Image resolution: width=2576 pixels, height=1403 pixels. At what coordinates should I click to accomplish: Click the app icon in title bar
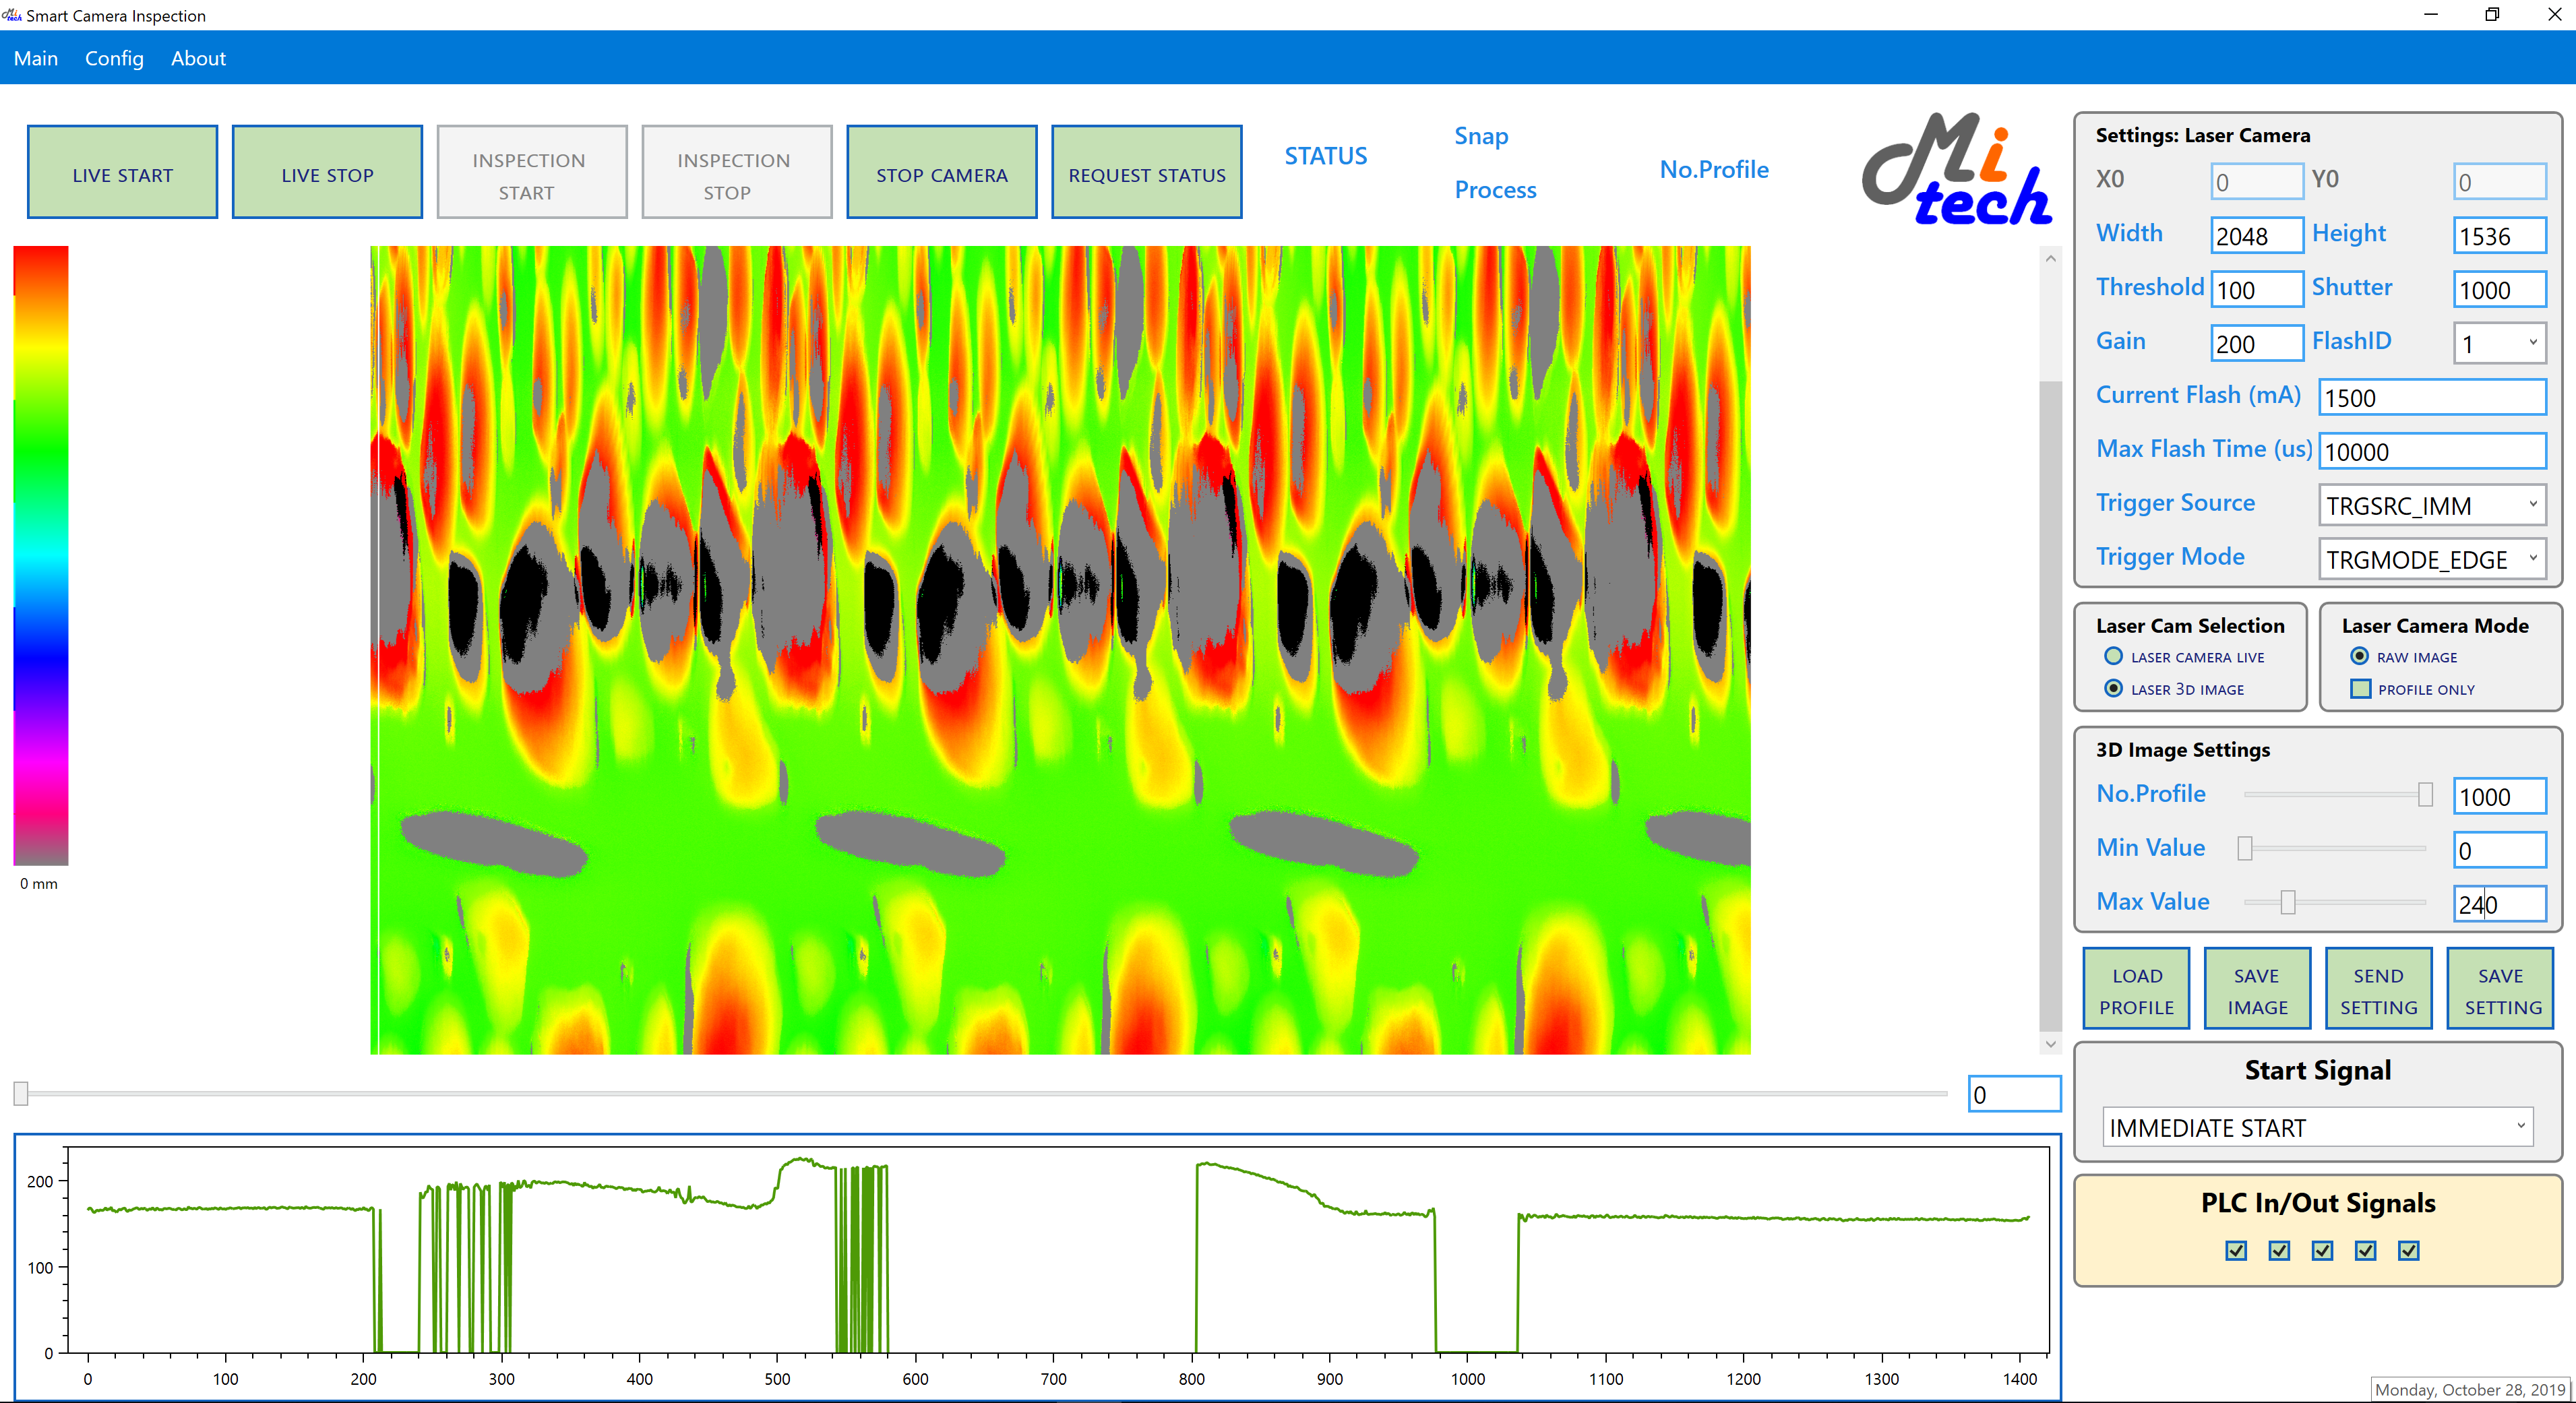(x=12, y=15)
